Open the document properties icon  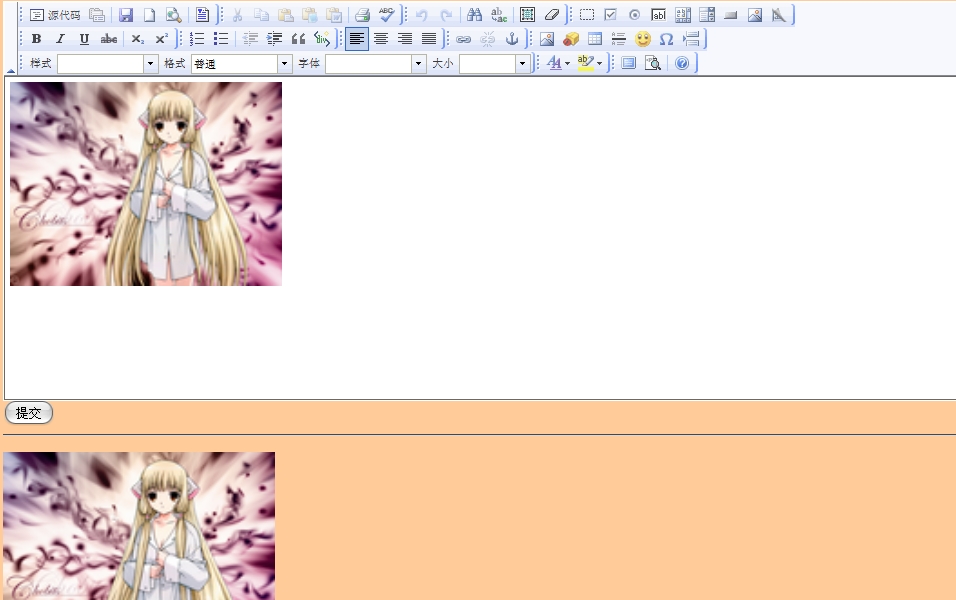[97, 15]
